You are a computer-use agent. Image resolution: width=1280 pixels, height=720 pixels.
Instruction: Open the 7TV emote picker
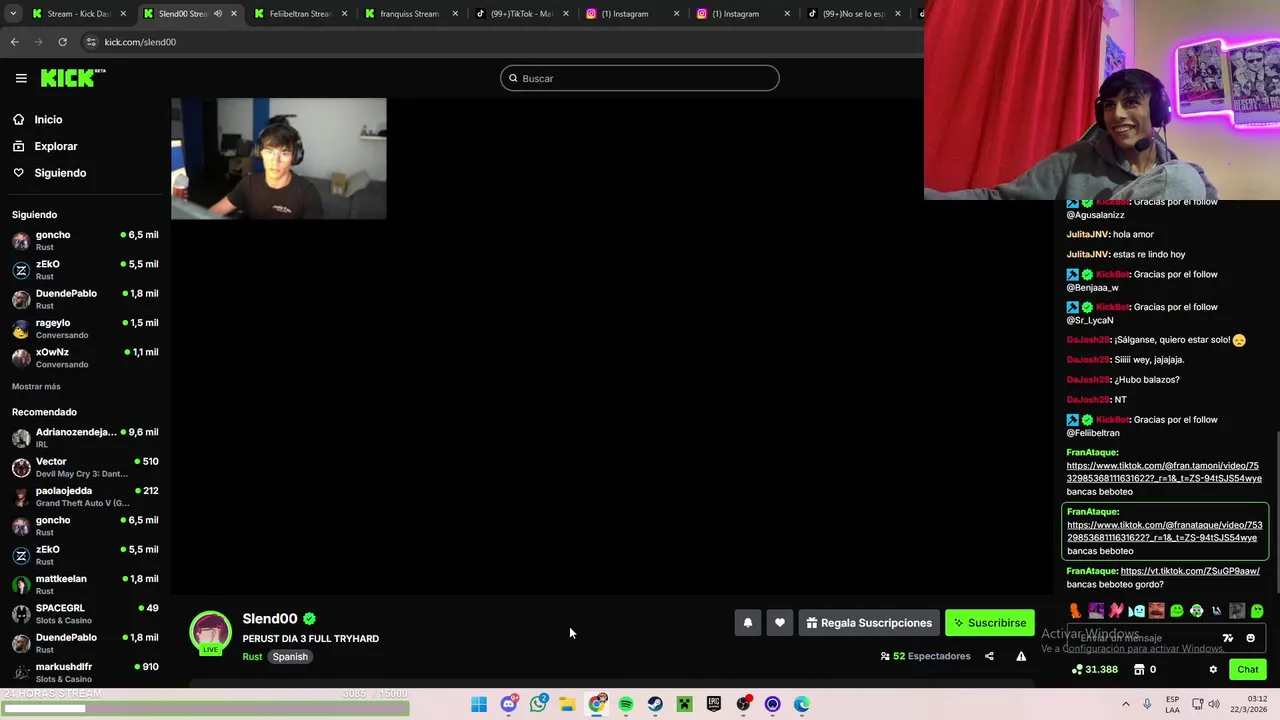click(x=1228, y=638)
